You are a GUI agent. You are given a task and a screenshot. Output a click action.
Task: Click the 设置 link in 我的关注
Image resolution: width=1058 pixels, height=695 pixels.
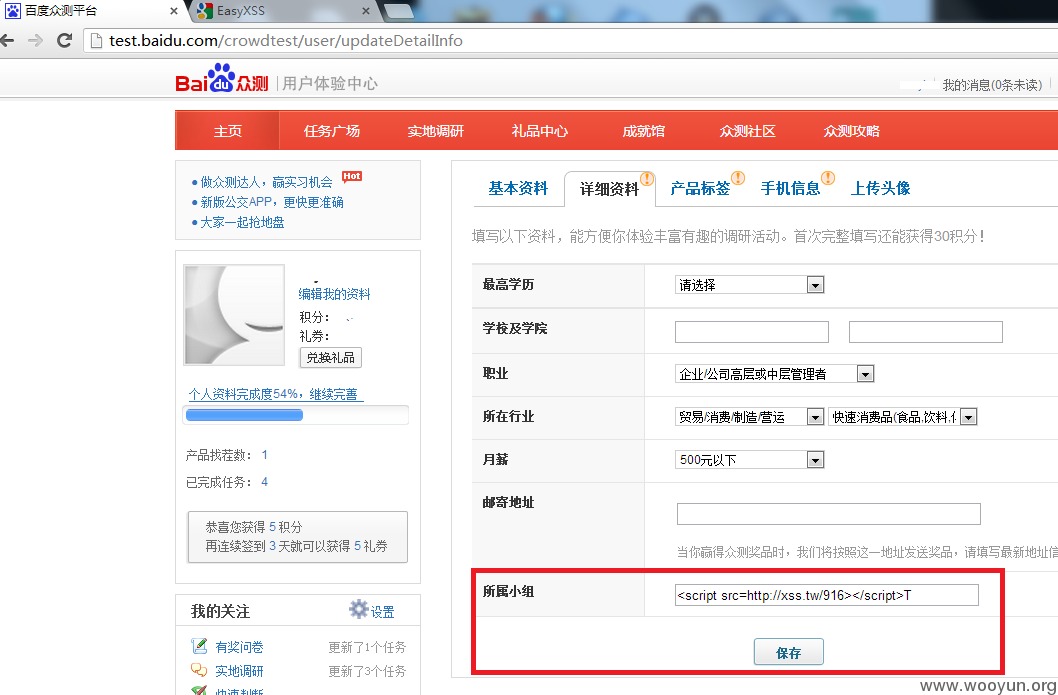pos(383,612)
